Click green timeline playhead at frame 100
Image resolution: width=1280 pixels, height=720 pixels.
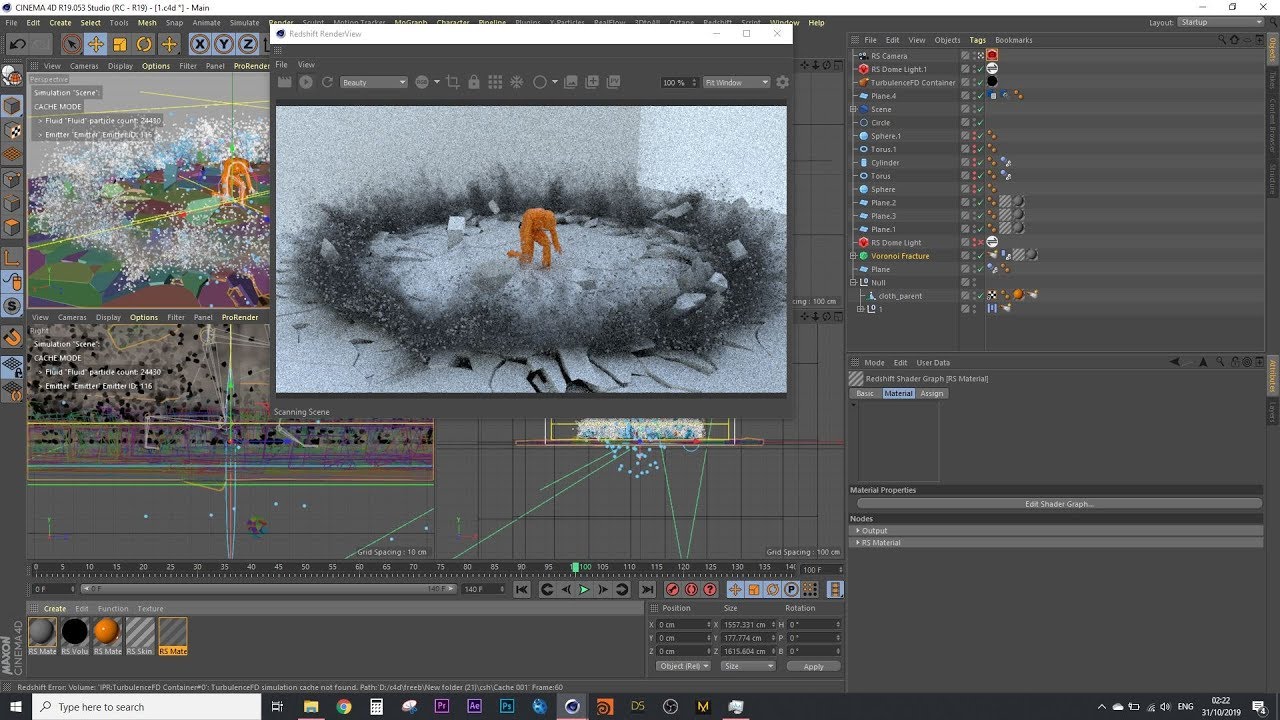(576, 567)
